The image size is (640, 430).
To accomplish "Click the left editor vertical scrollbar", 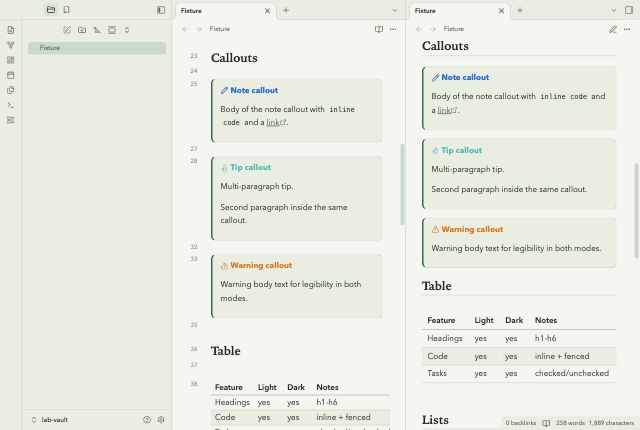I will [402, 184].
